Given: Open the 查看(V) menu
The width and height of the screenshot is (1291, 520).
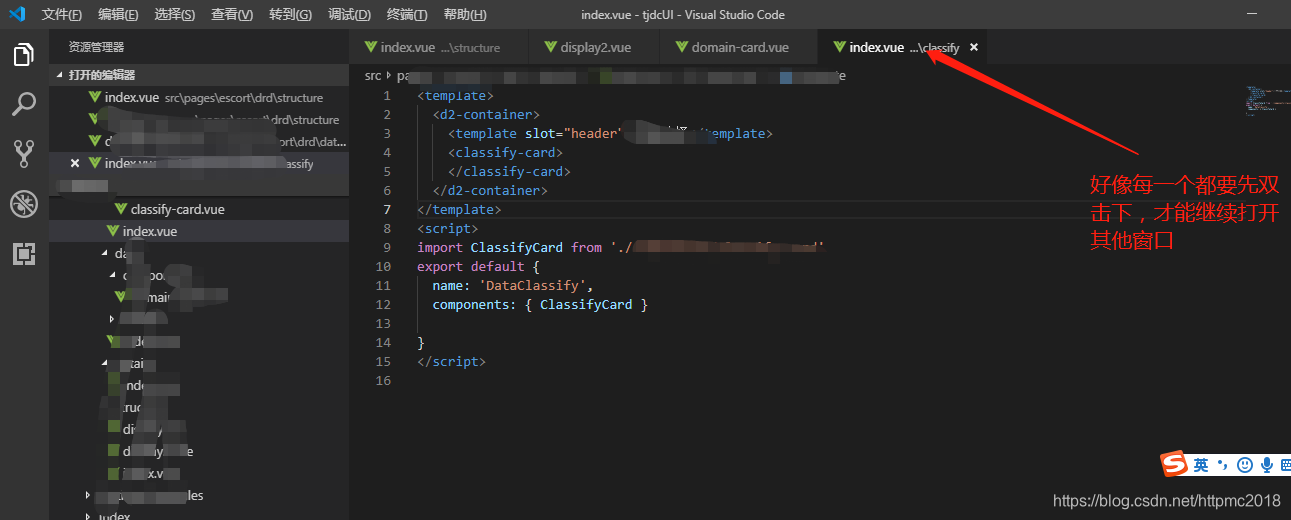Looking at the screenshot, I should [233, 15].
